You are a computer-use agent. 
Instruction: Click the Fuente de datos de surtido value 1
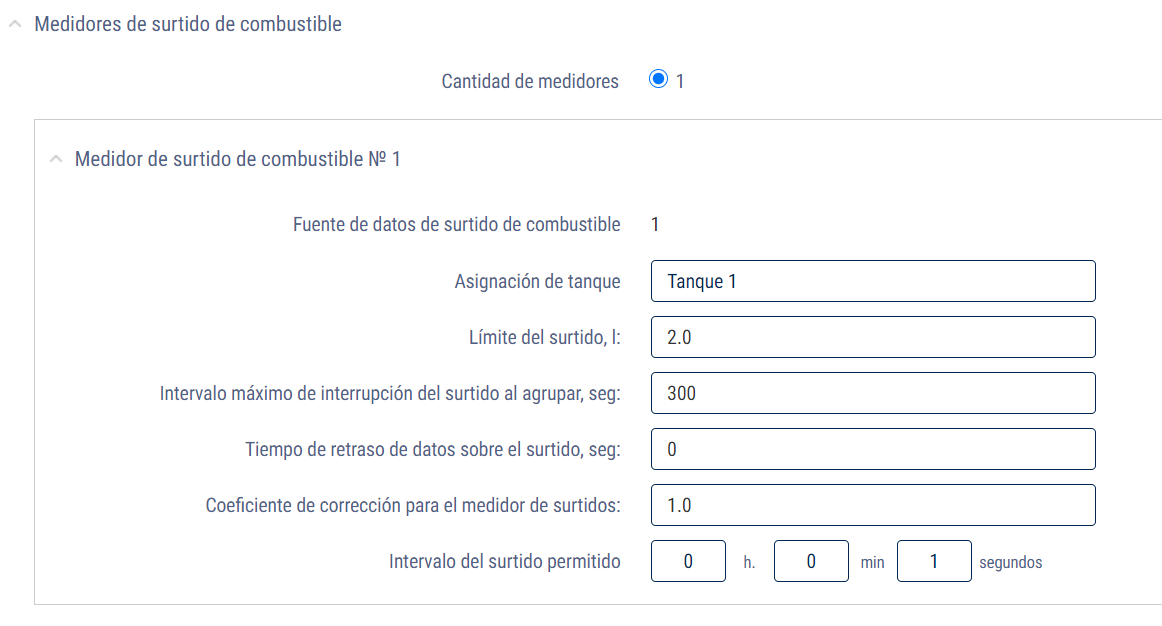click(x=655, y=224)
